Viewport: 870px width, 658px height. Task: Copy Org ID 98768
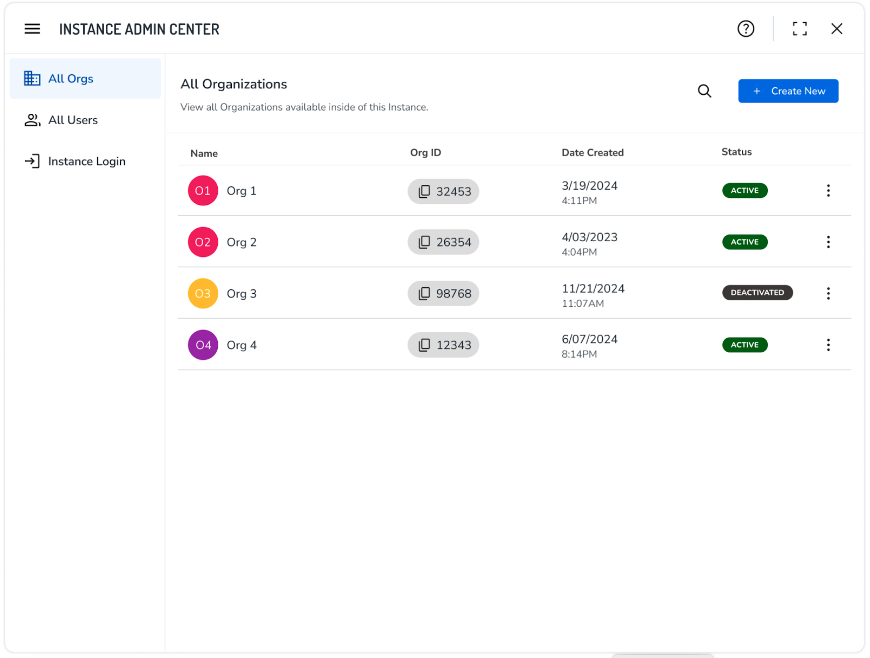(425, 294)
